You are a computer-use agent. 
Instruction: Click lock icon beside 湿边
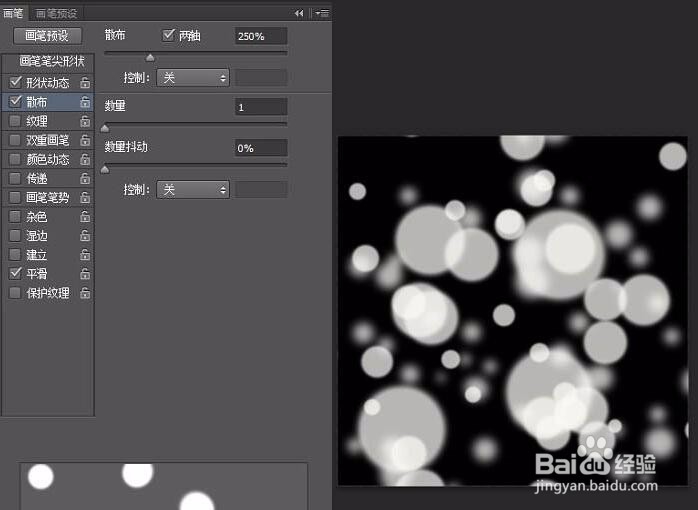(x=85, y=236)
